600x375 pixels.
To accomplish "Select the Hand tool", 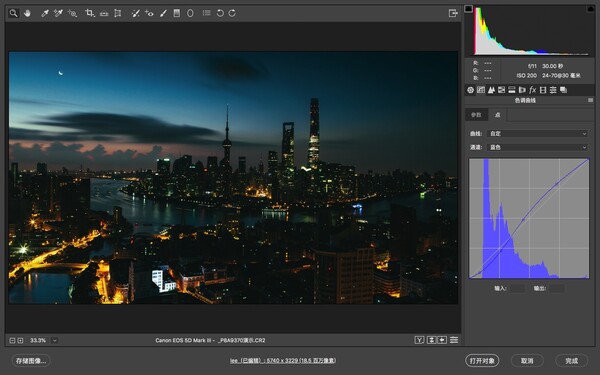I will [27, 13].
